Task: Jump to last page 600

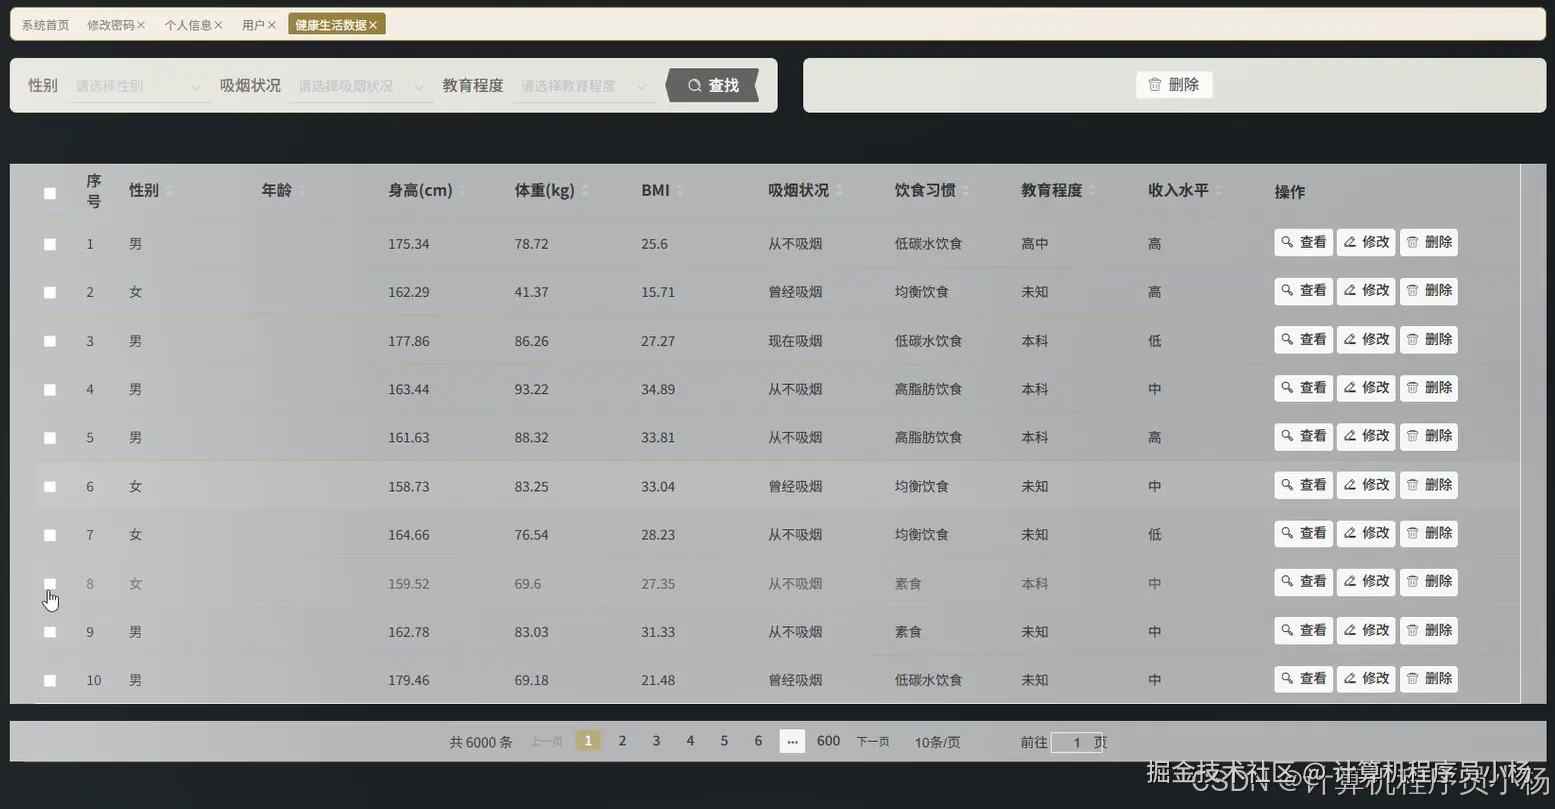Action: click(828, 741)
